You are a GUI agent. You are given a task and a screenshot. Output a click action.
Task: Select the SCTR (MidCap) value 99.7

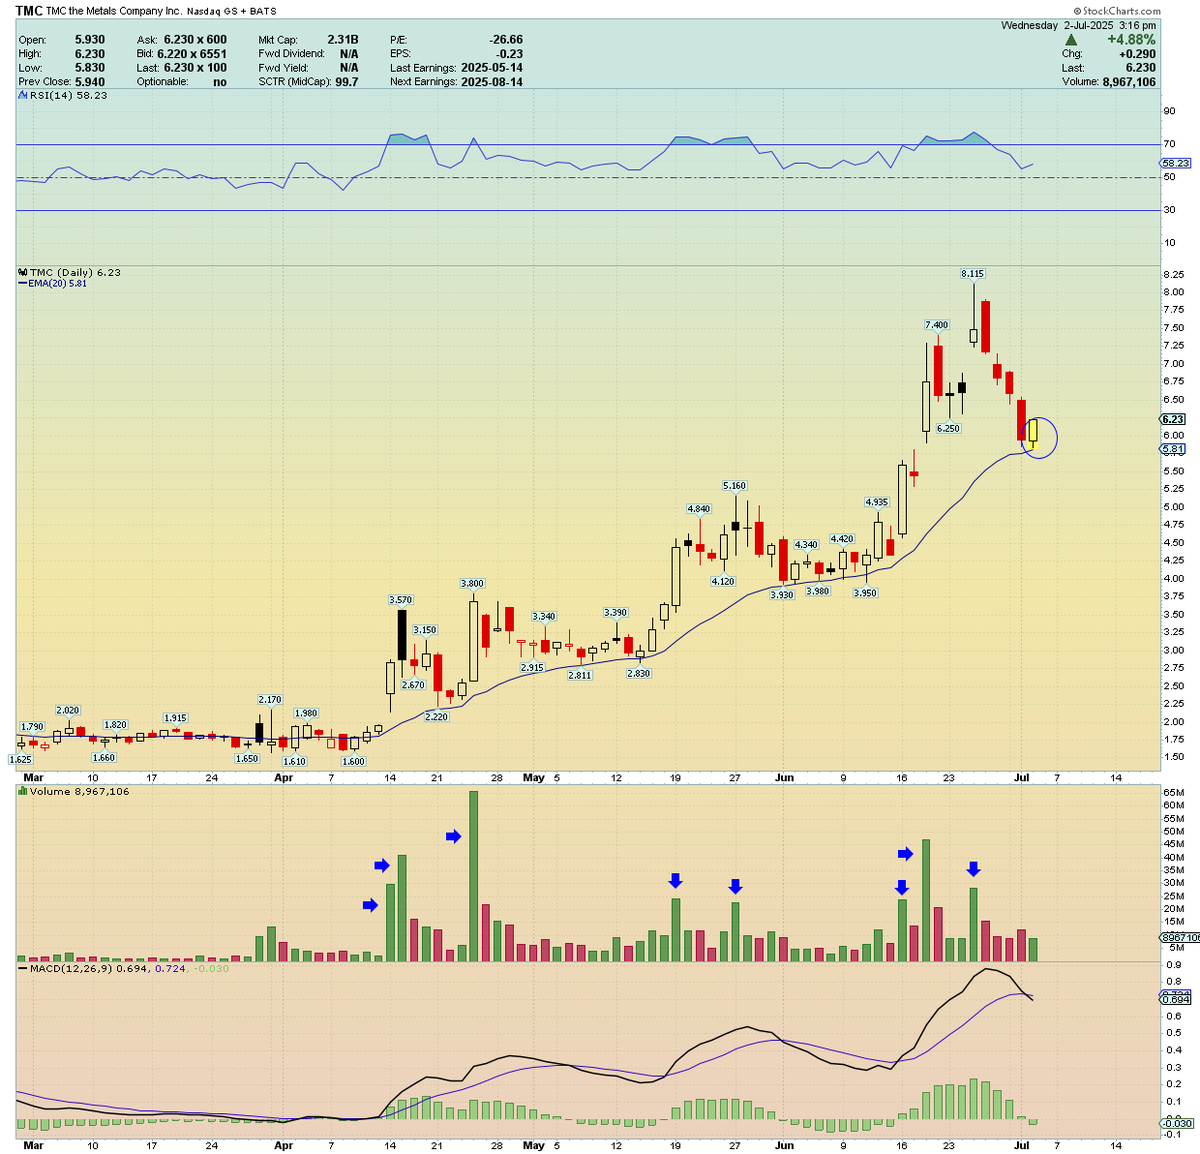[x=346, y=82]
